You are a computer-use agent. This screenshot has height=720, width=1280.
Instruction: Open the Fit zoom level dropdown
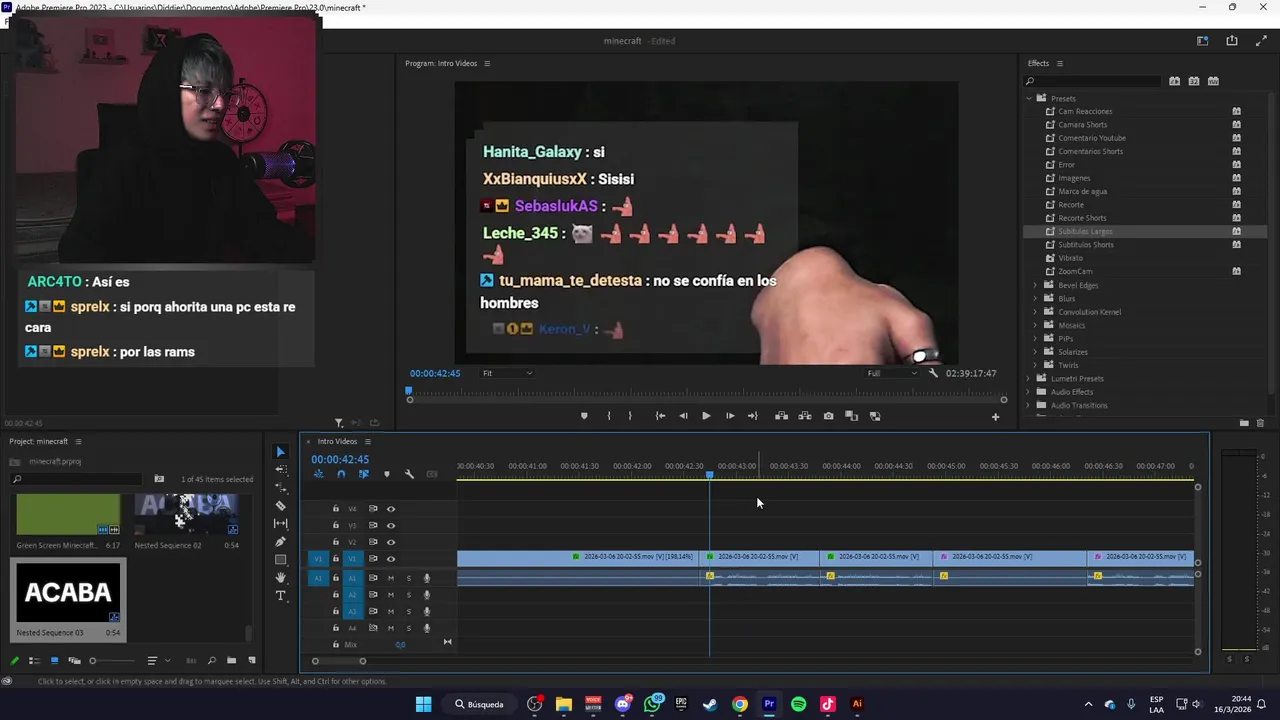coord(508,373)
